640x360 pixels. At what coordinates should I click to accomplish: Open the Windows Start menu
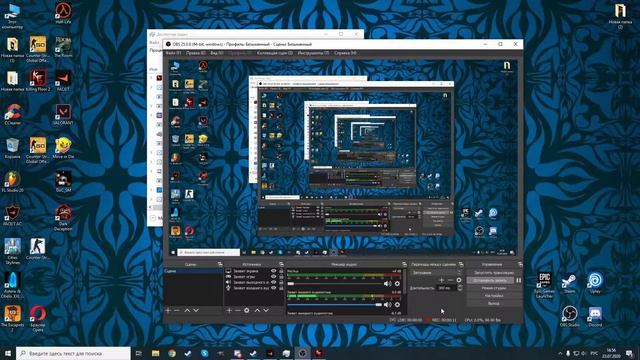(8, 353)
